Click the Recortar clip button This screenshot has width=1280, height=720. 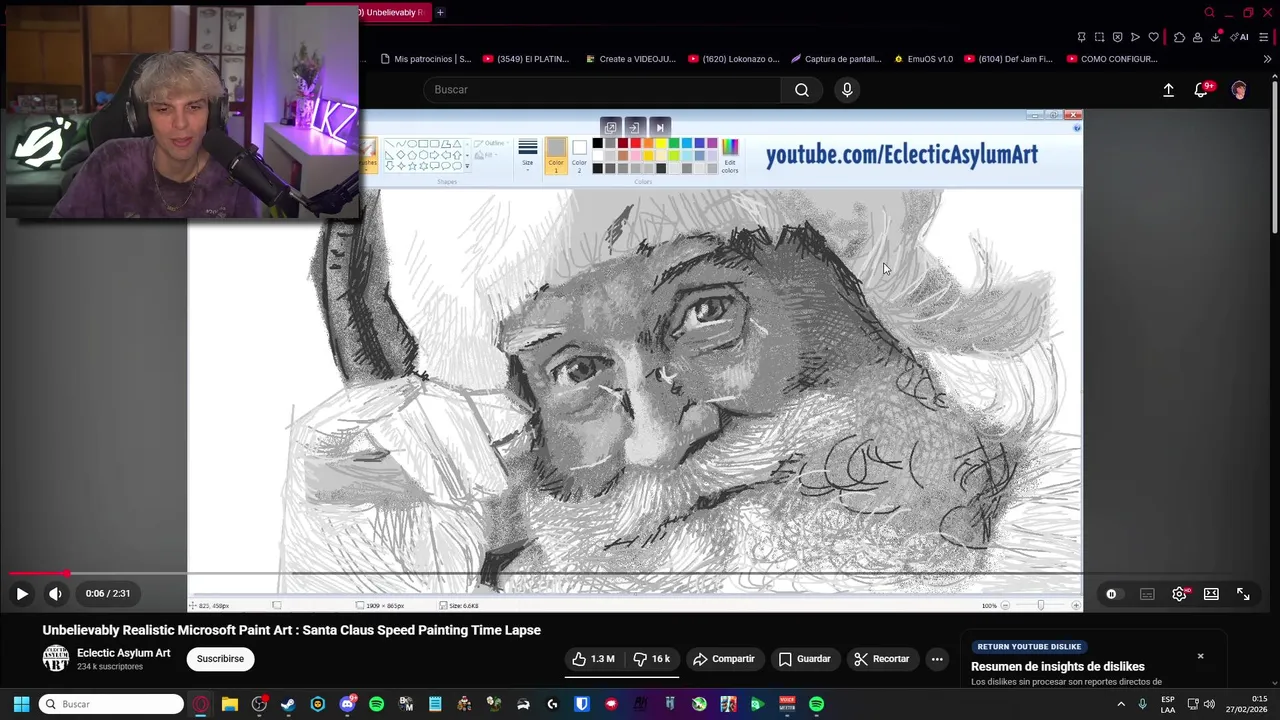click(x=882, y=659)
